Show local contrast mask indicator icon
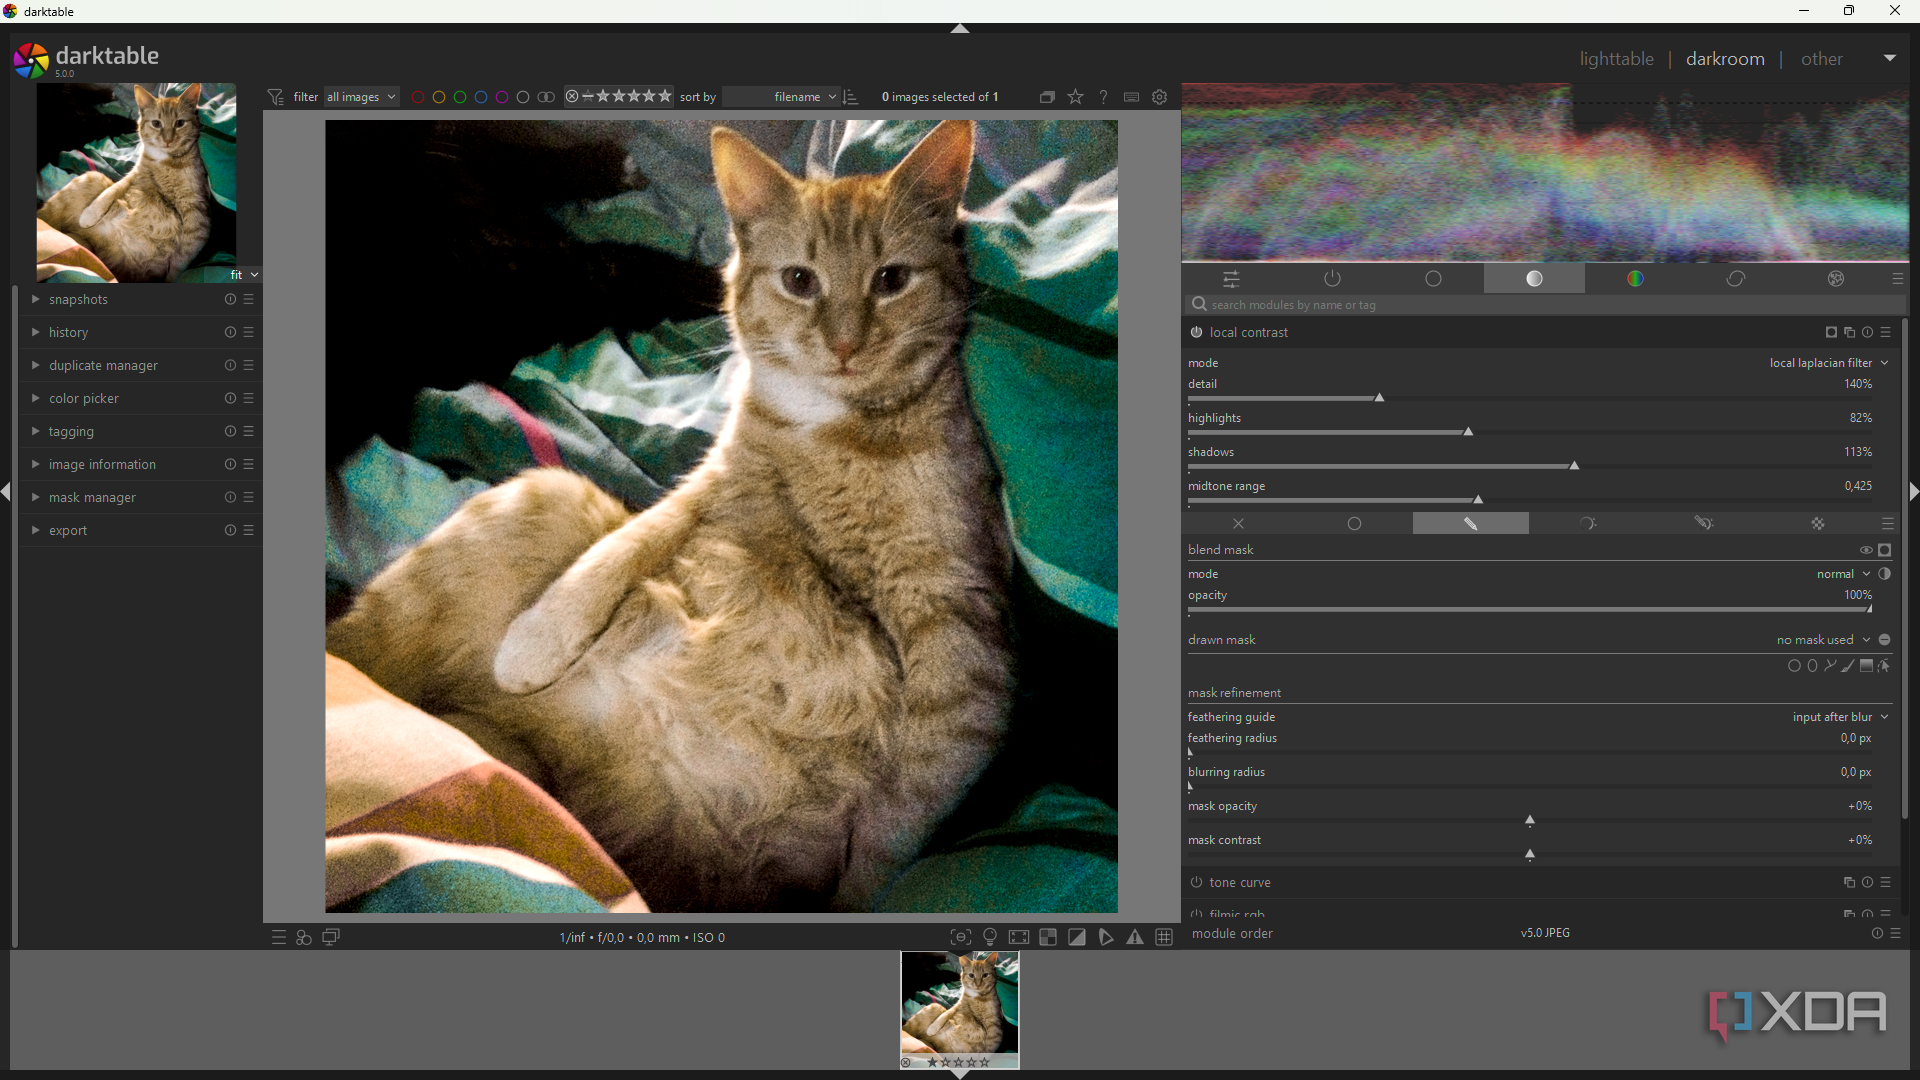Viewport: 1920px width, 1080px height. [x=1831, y=333]
